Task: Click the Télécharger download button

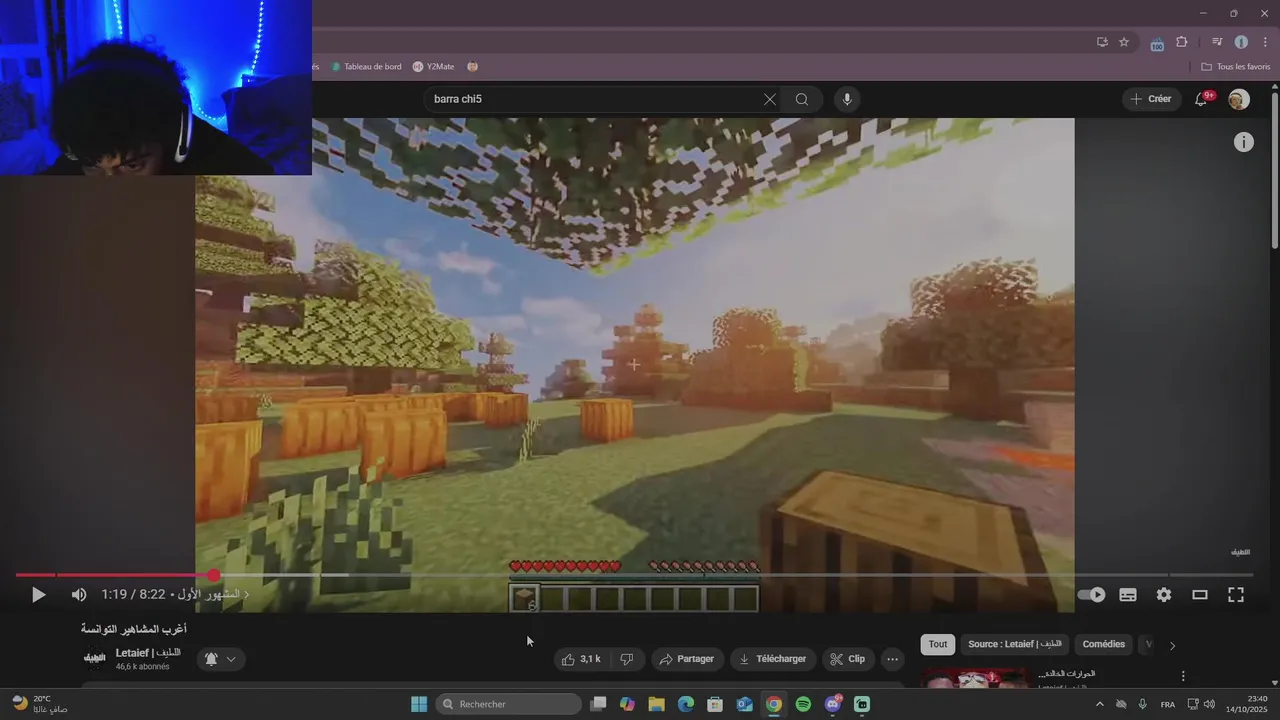Action: (x=772, y=659)
